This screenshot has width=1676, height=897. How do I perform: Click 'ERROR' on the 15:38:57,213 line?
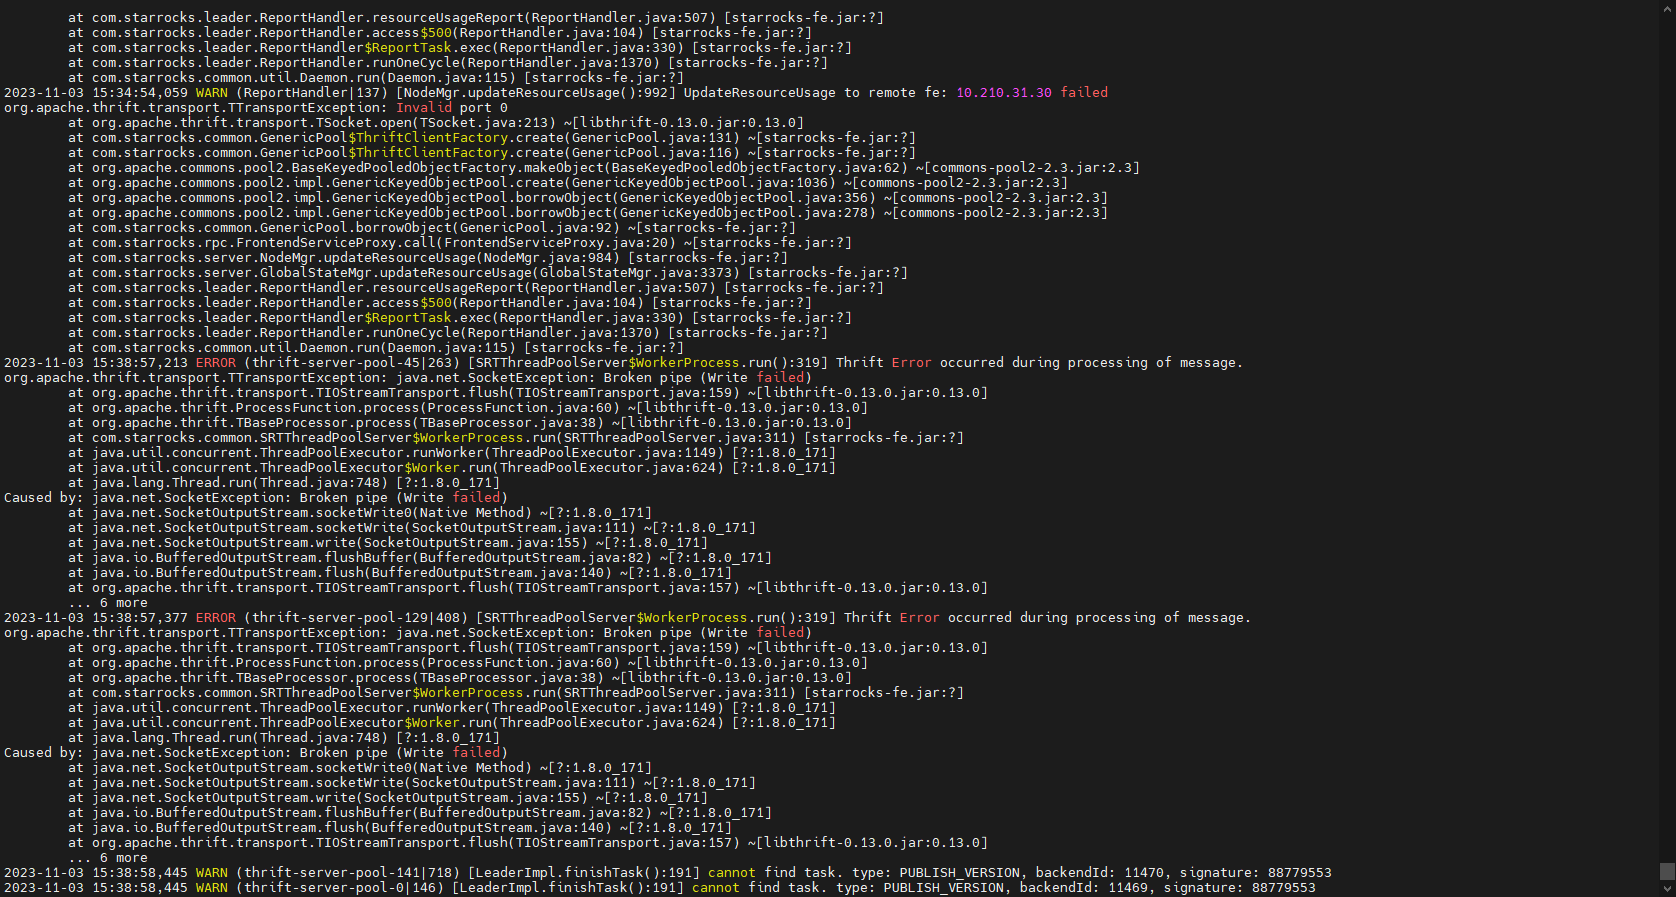216,363
